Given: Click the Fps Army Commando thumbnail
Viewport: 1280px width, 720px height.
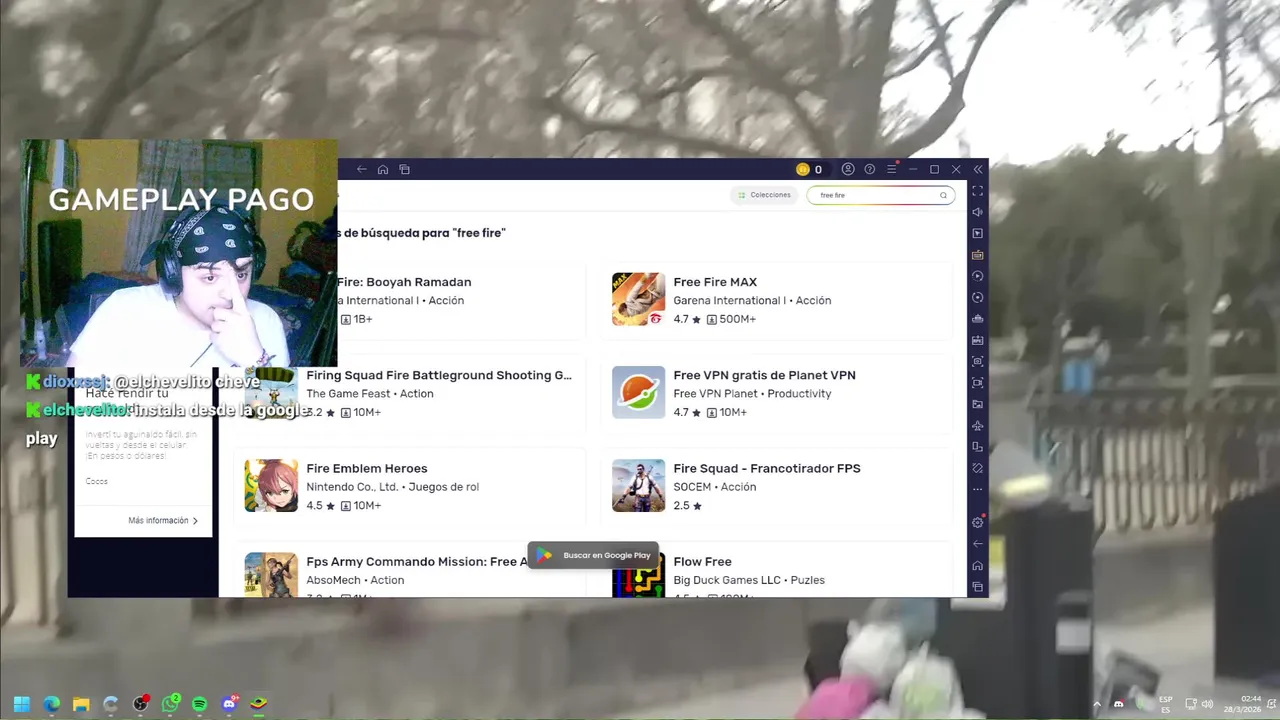Looking at the screenshot, I should tap(271, 575).
